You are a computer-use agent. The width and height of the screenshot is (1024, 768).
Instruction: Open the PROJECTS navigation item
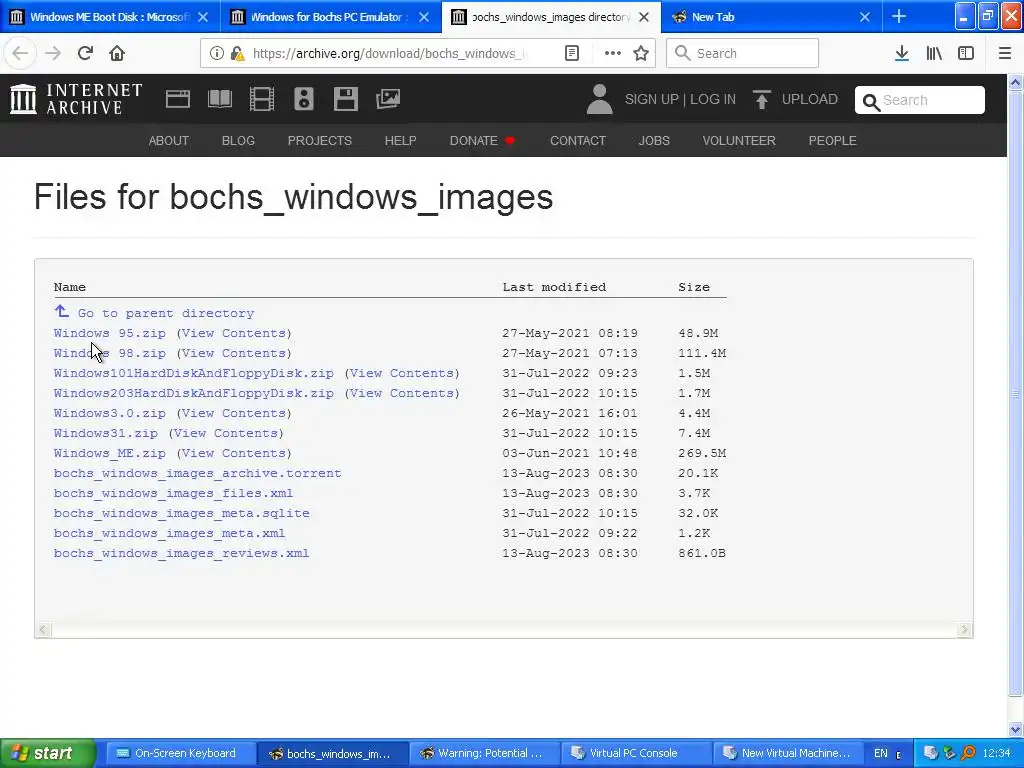(319, 140)
